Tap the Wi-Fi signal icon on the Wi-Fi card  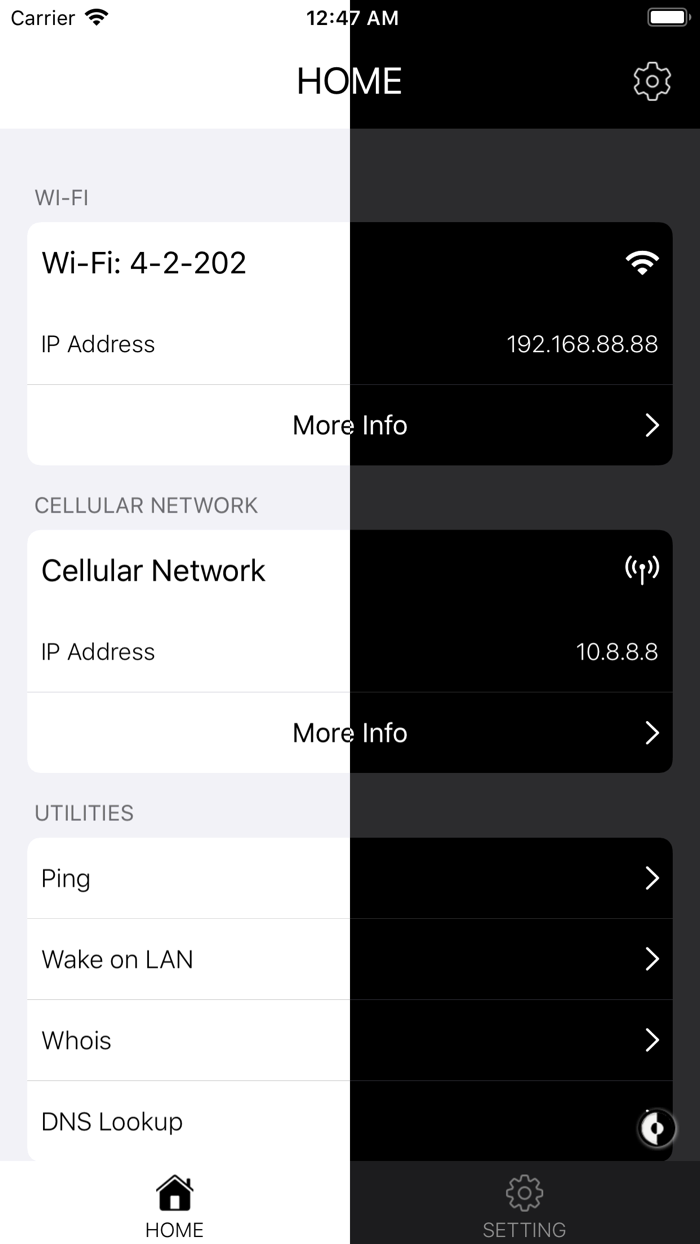coord(641,261)
